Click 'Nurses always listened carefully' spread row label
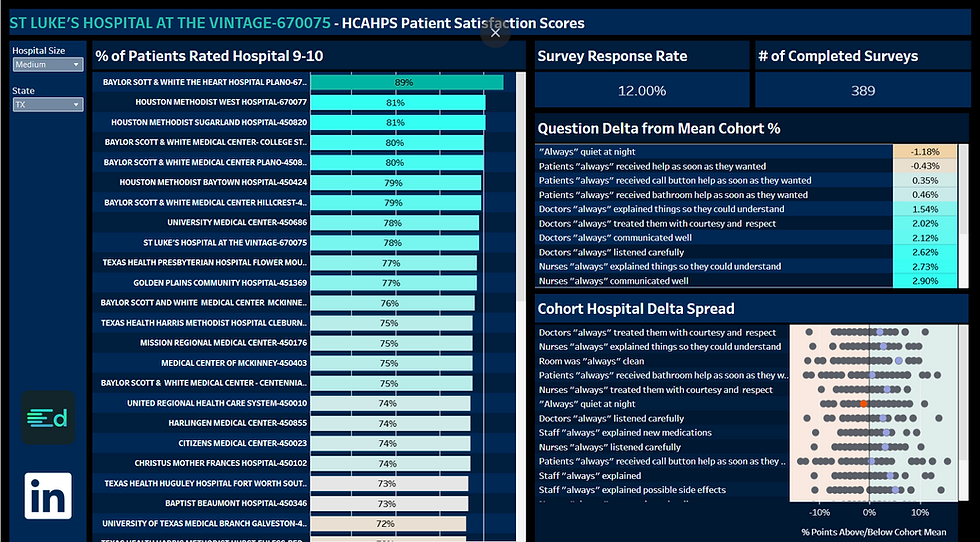Viewport: 980px width, 542px height. tap(609, 447)
